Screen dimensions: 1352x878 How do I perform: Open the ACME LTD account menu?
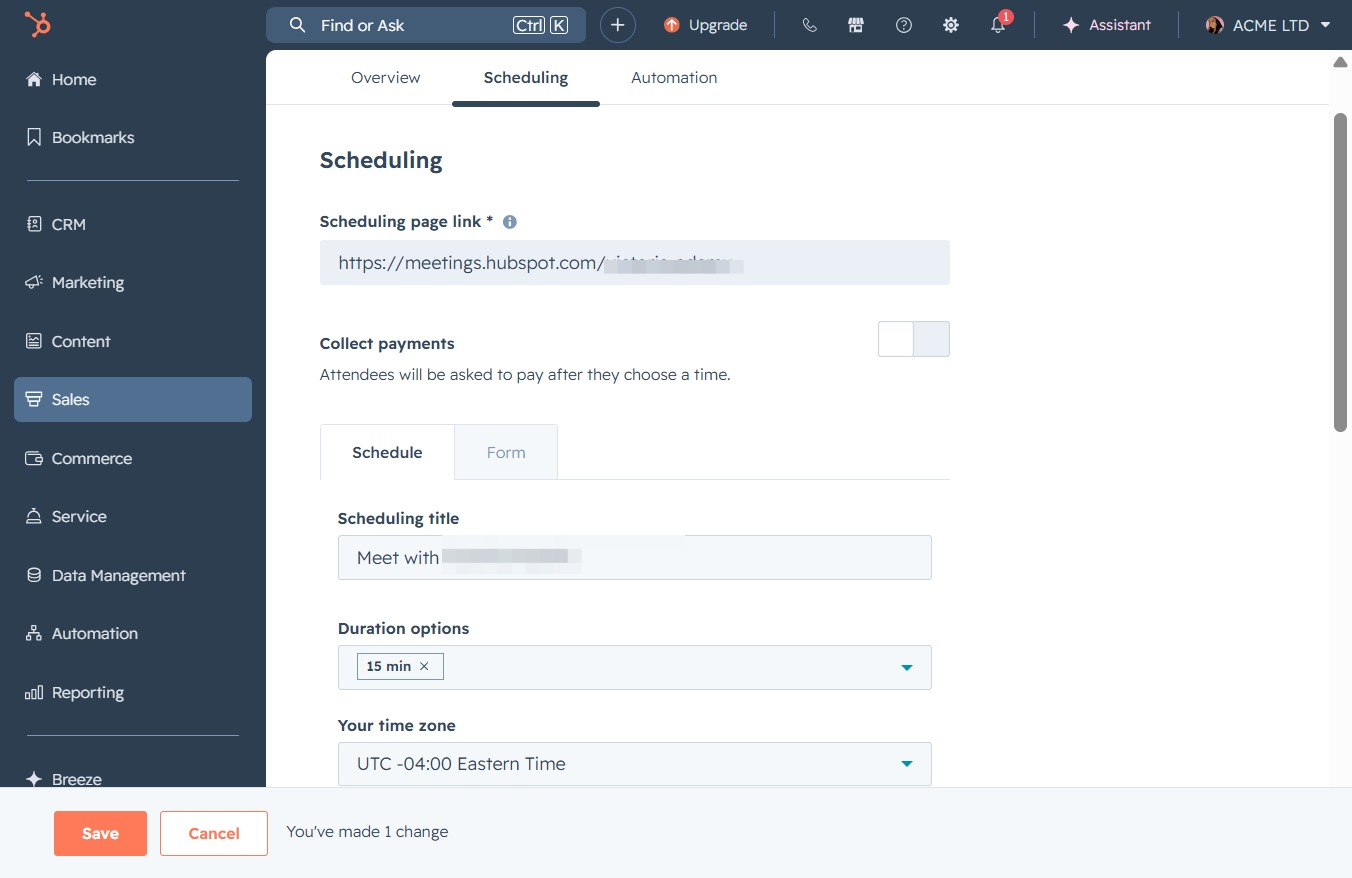1268,25
